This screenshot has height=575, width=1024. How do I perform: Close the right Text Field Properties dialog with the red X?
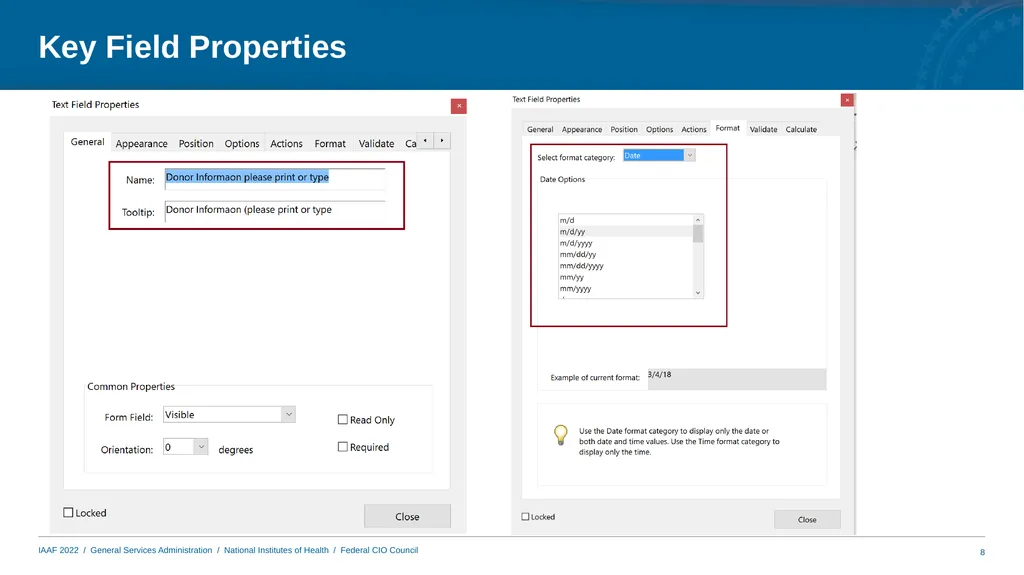click(x=847, y=100)
